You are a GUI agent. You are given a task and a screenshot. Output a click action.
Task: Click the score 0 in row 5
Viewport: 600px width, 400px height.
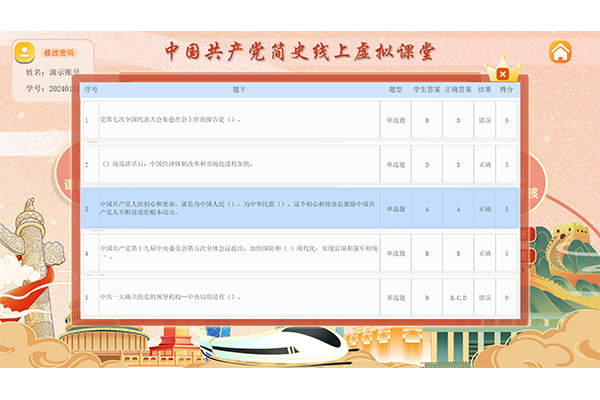point(507,297)
